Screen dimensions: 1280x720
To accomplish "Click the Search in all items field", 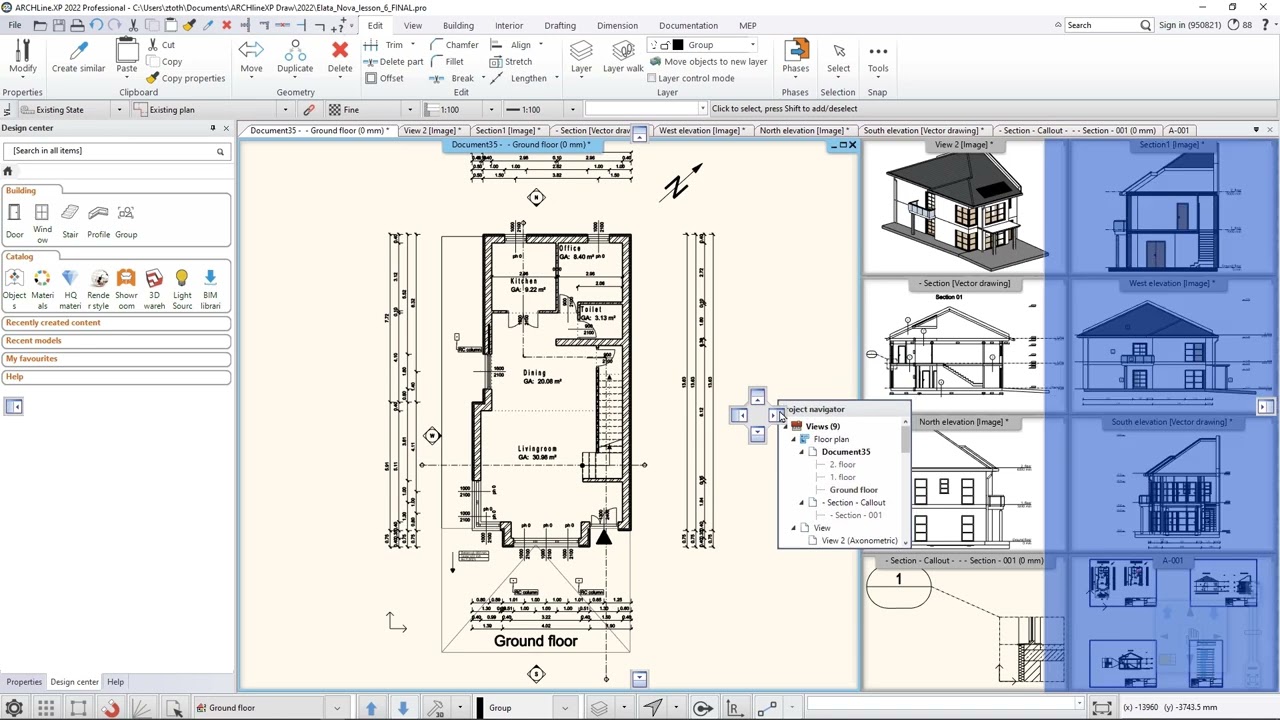I will coord(116,151).
